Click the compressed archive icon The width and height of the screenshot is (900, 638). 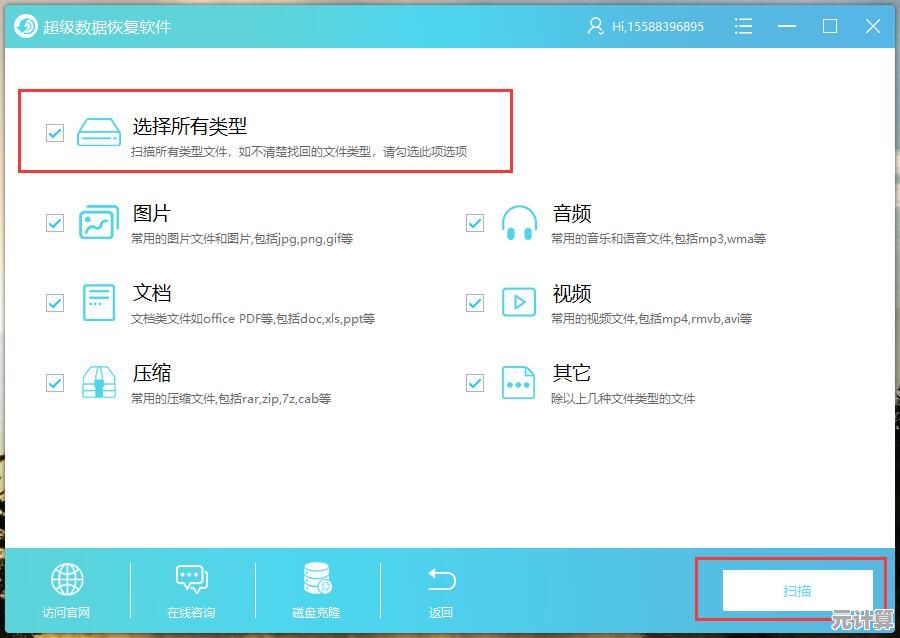point(99,382)
